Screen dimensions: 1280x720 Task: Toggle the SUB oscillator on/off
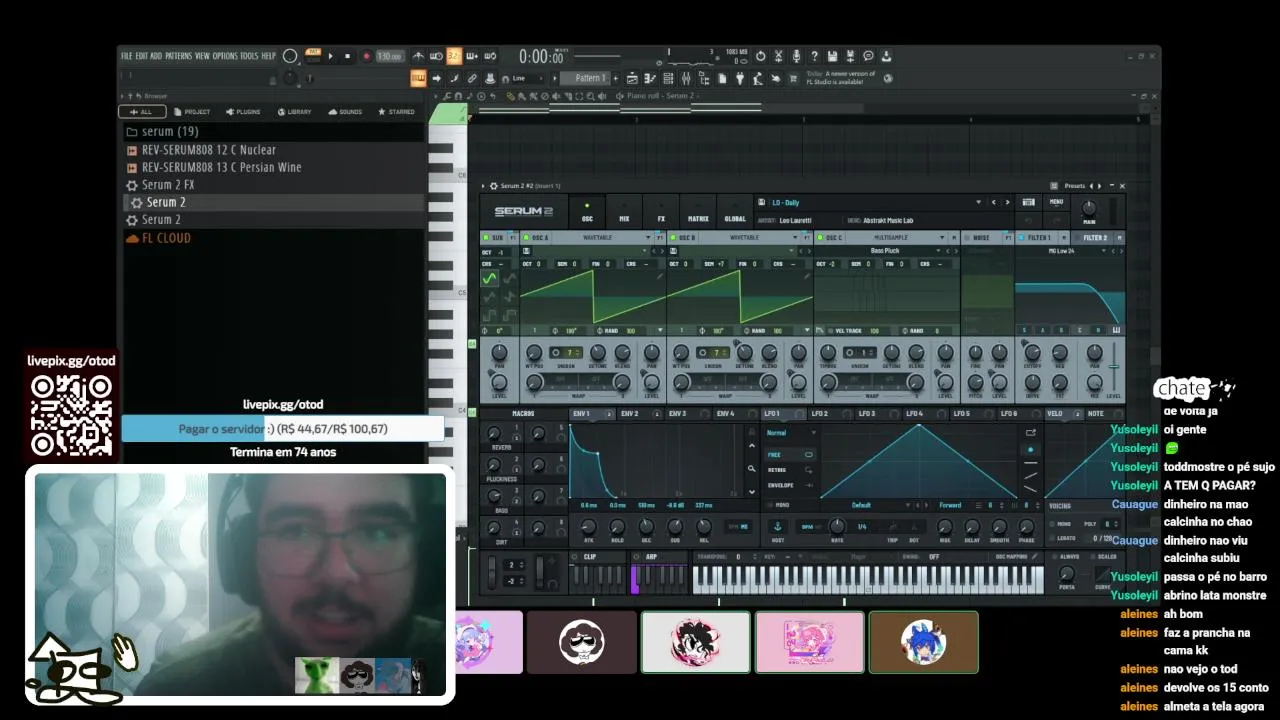click(487, 238)
